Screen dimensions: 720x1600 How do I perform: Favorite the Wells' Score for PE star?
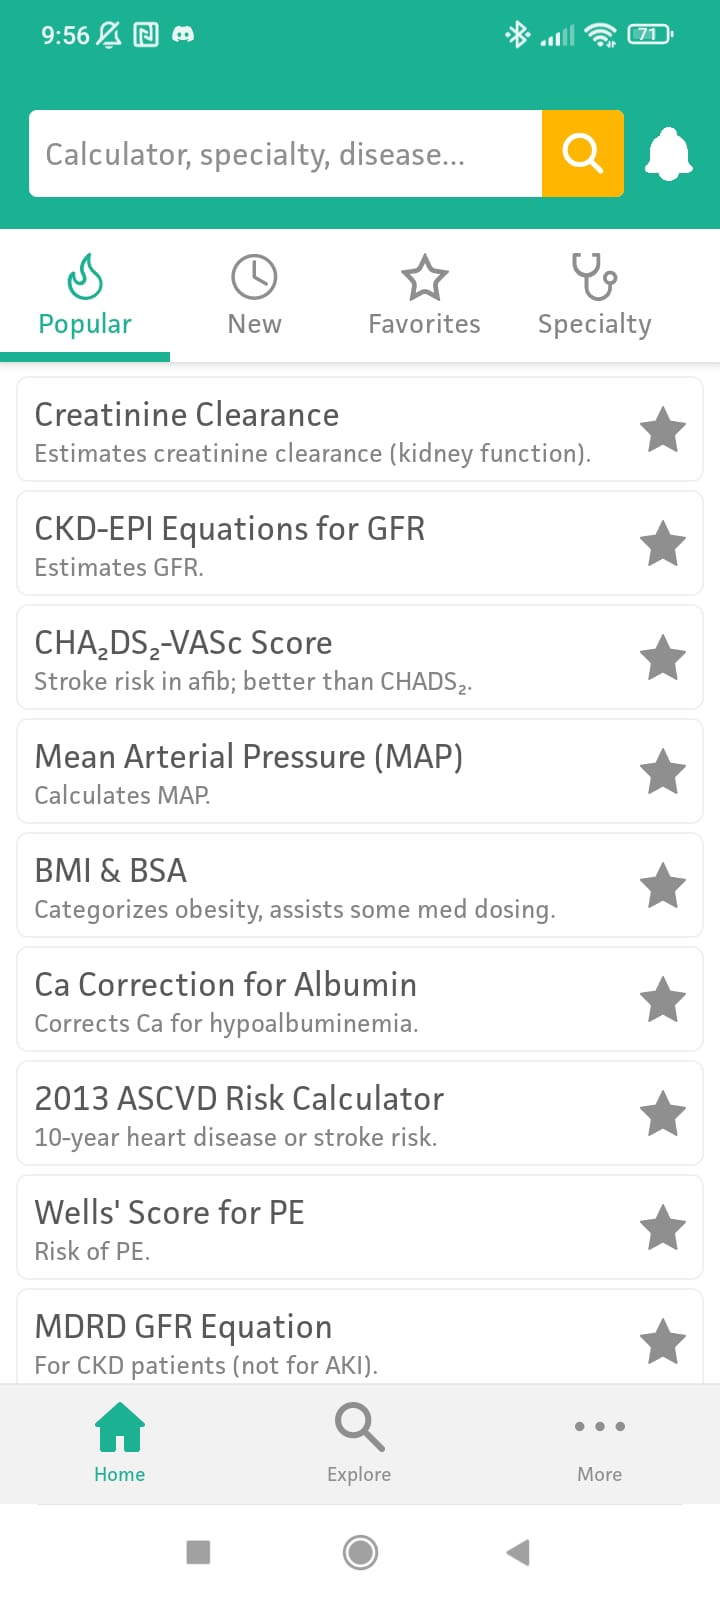(662, 1228)
